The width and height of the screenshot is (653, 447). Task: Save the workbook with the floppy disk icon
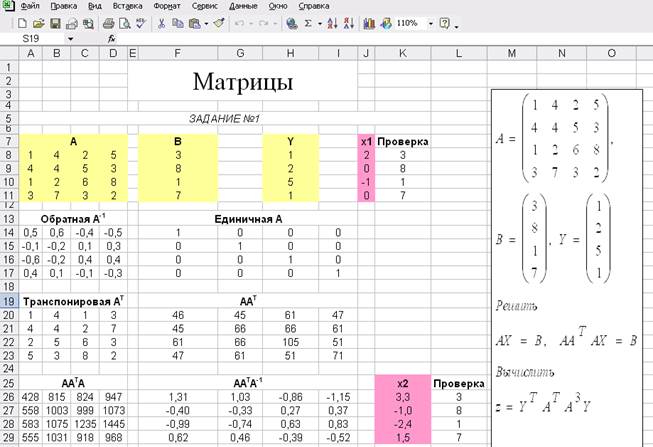click(x=55, y=23)
